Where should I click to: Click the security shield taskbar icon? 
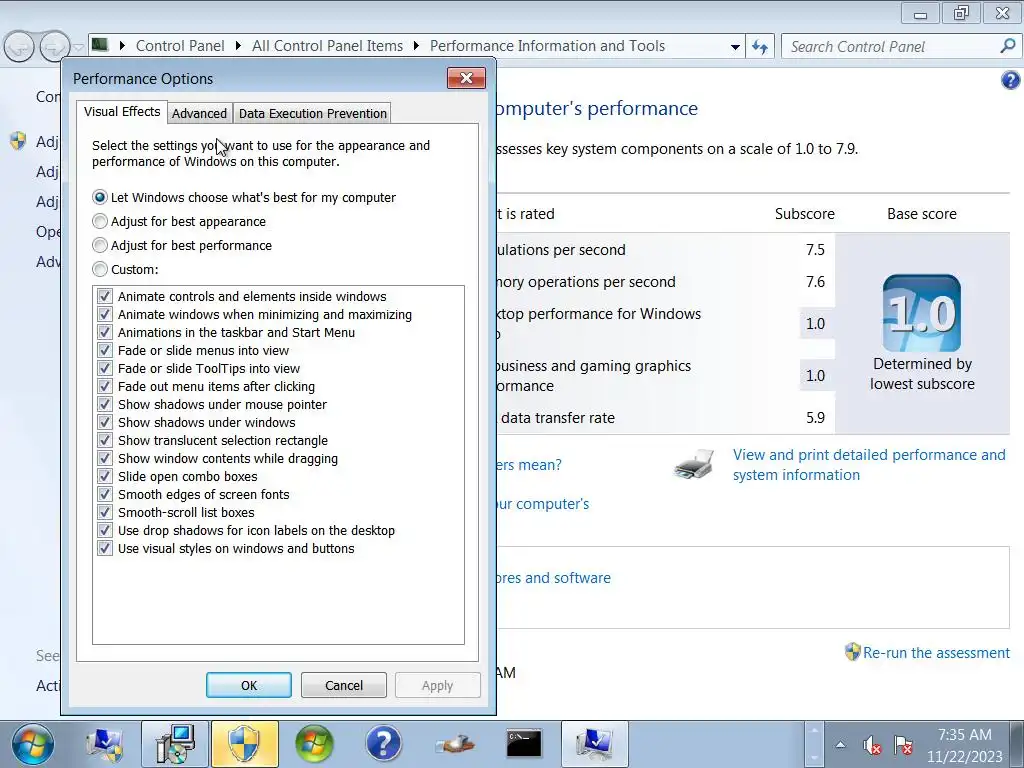245,744
